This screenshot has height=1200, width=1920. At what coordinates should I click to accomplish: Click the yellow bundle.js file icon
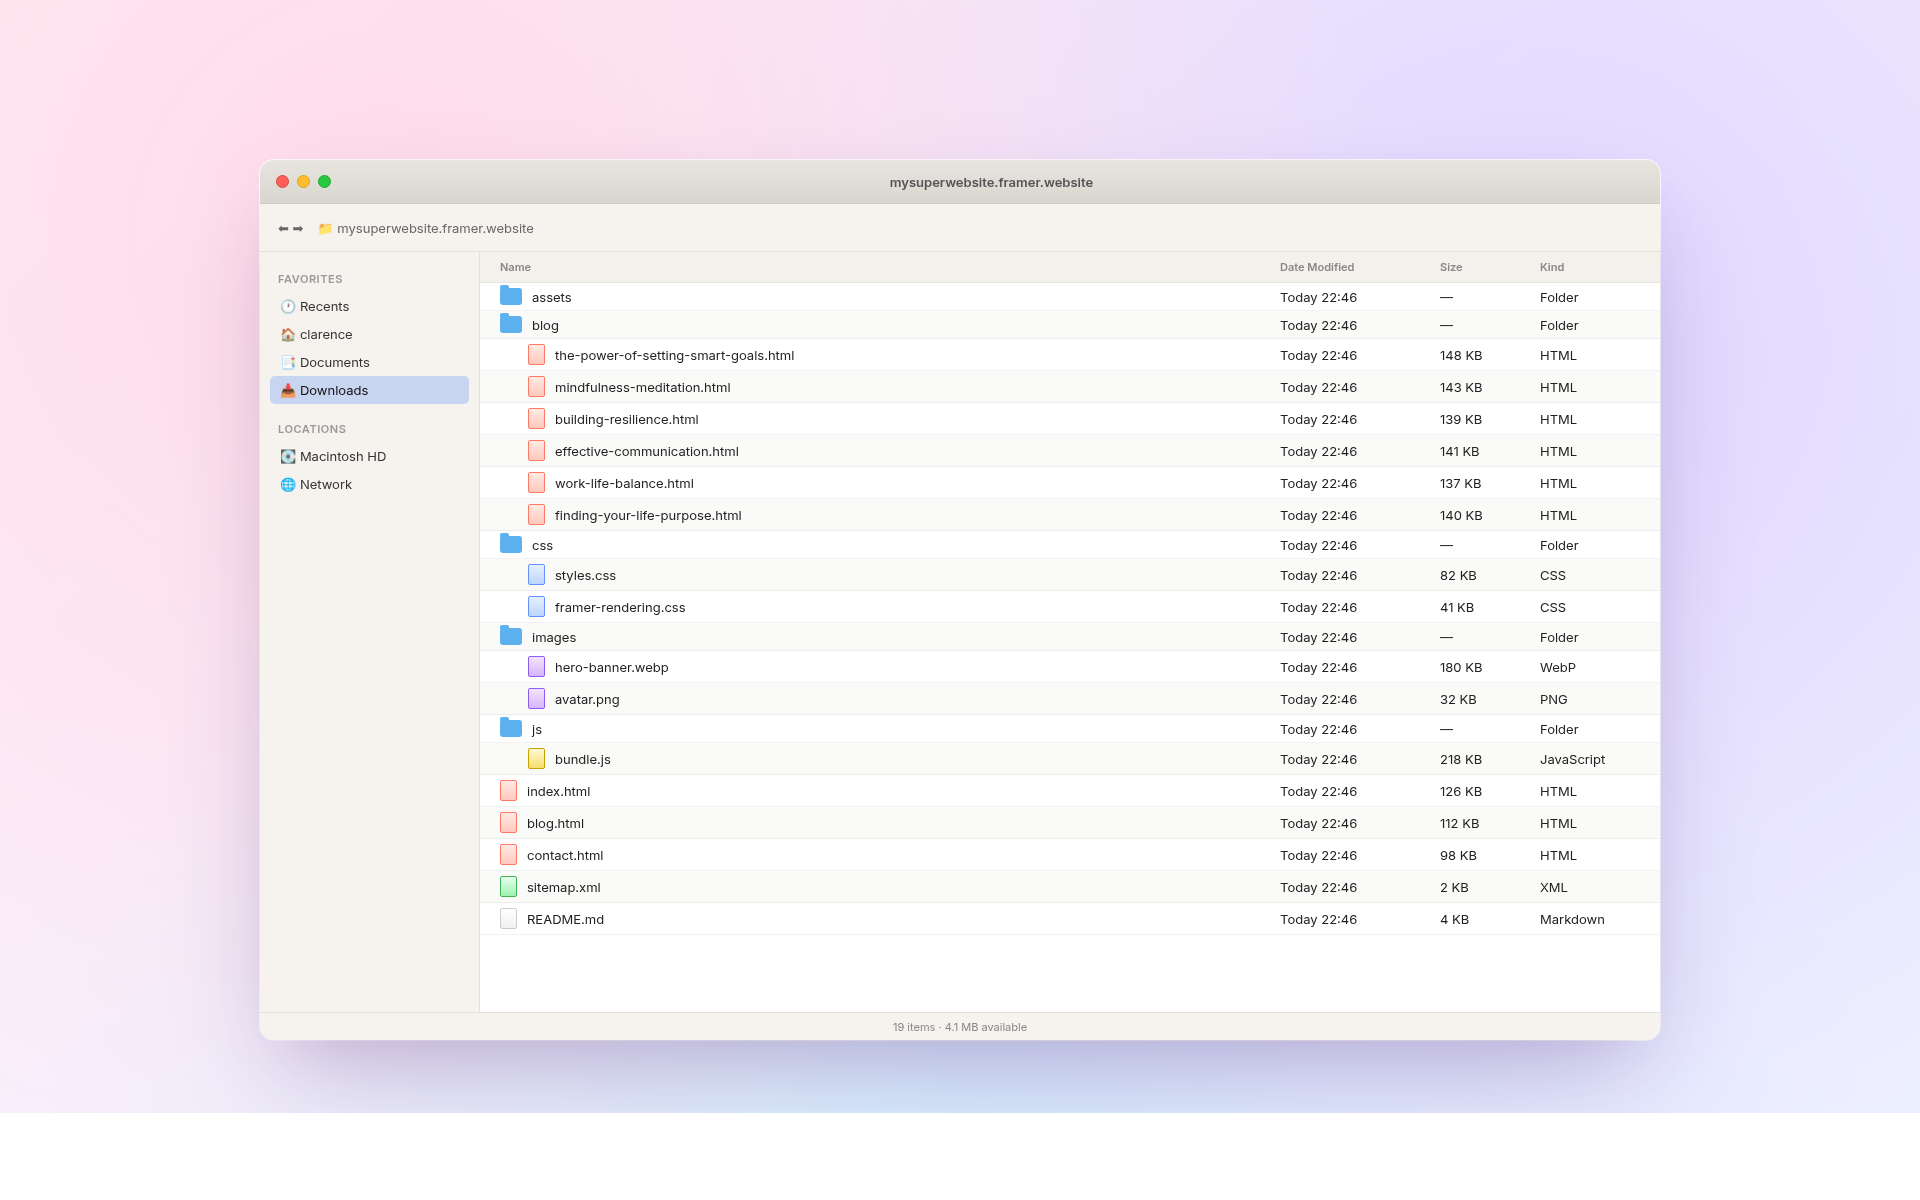[x=536, y=759]
